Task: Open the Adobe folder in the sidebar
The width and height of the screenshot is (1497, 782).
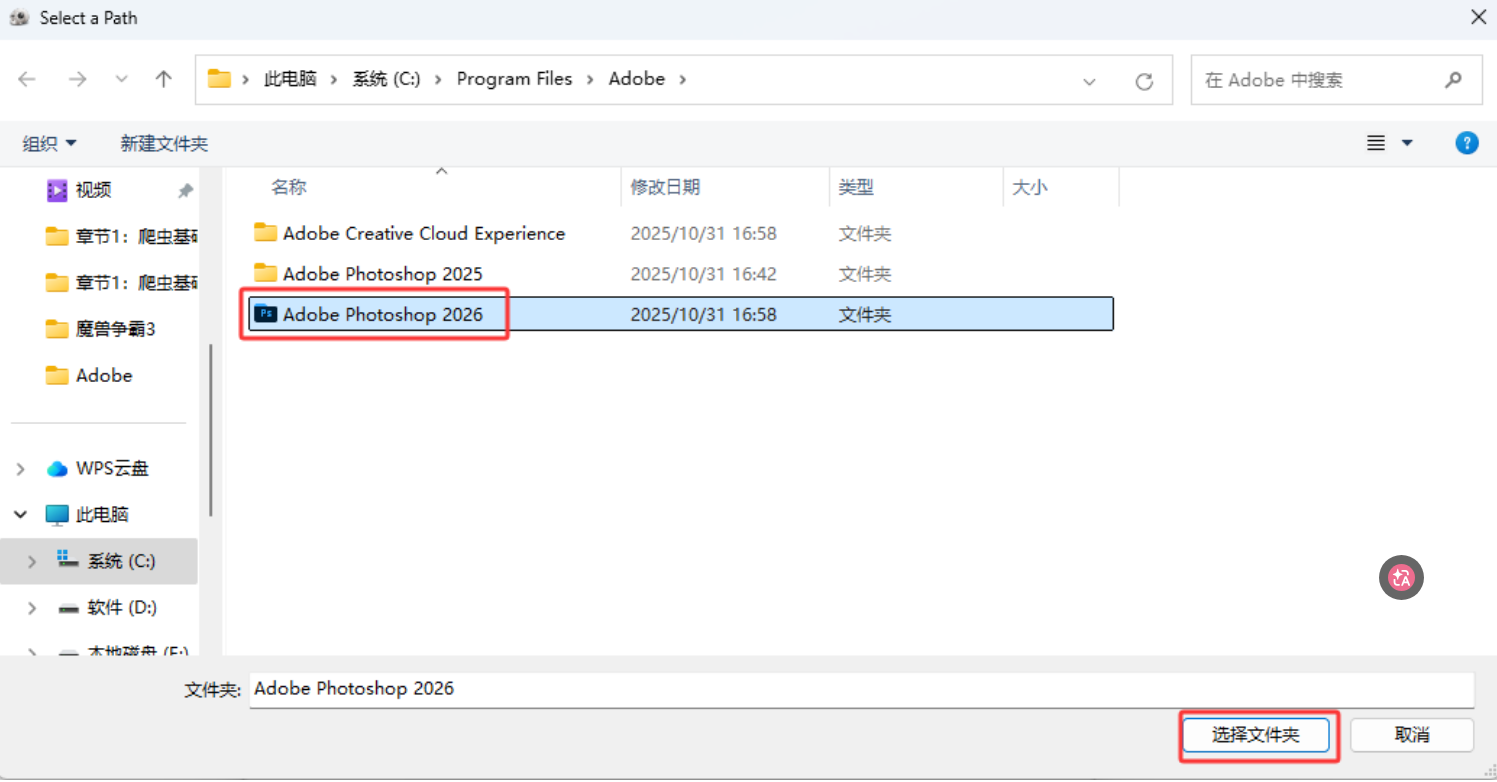Action: click(89, 375)
